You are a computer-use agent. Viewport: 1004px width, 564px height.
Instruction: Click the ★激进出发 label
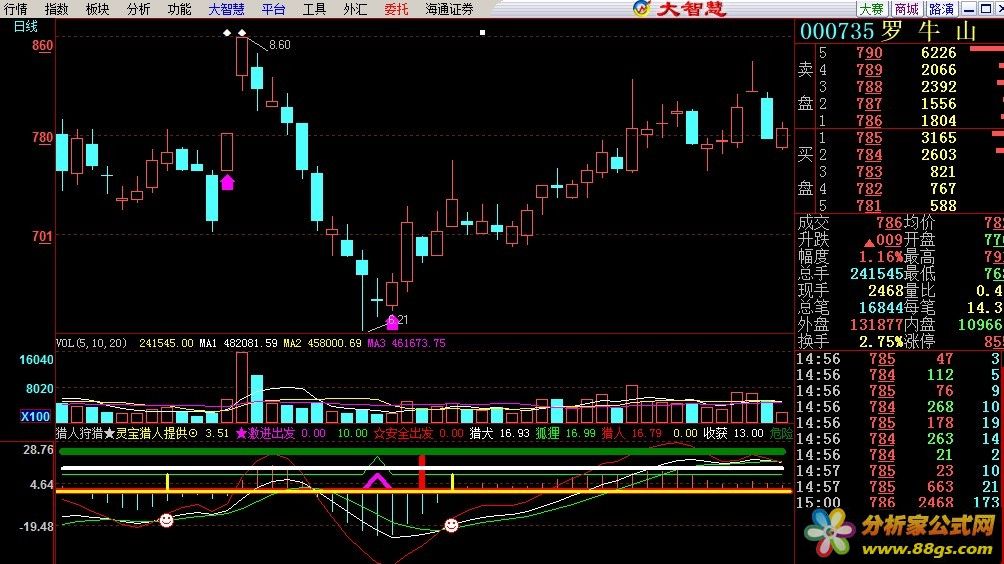tap(265, 433)
